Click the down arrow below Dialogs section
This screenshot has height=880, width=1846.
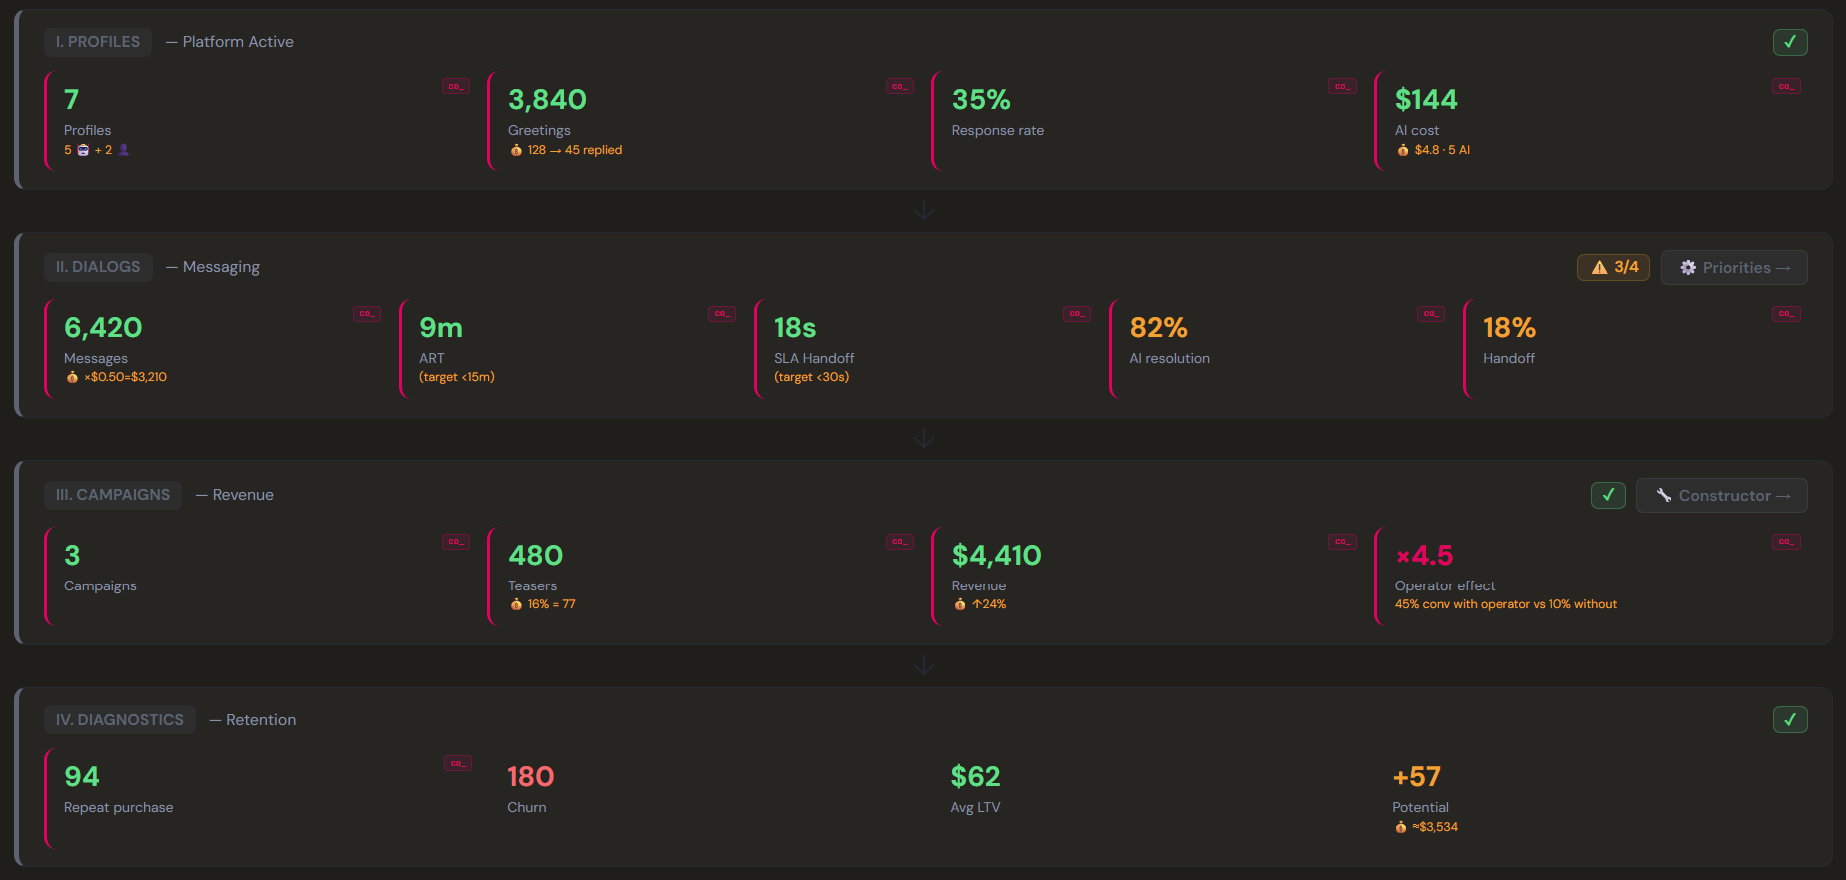tap(924, 438)
